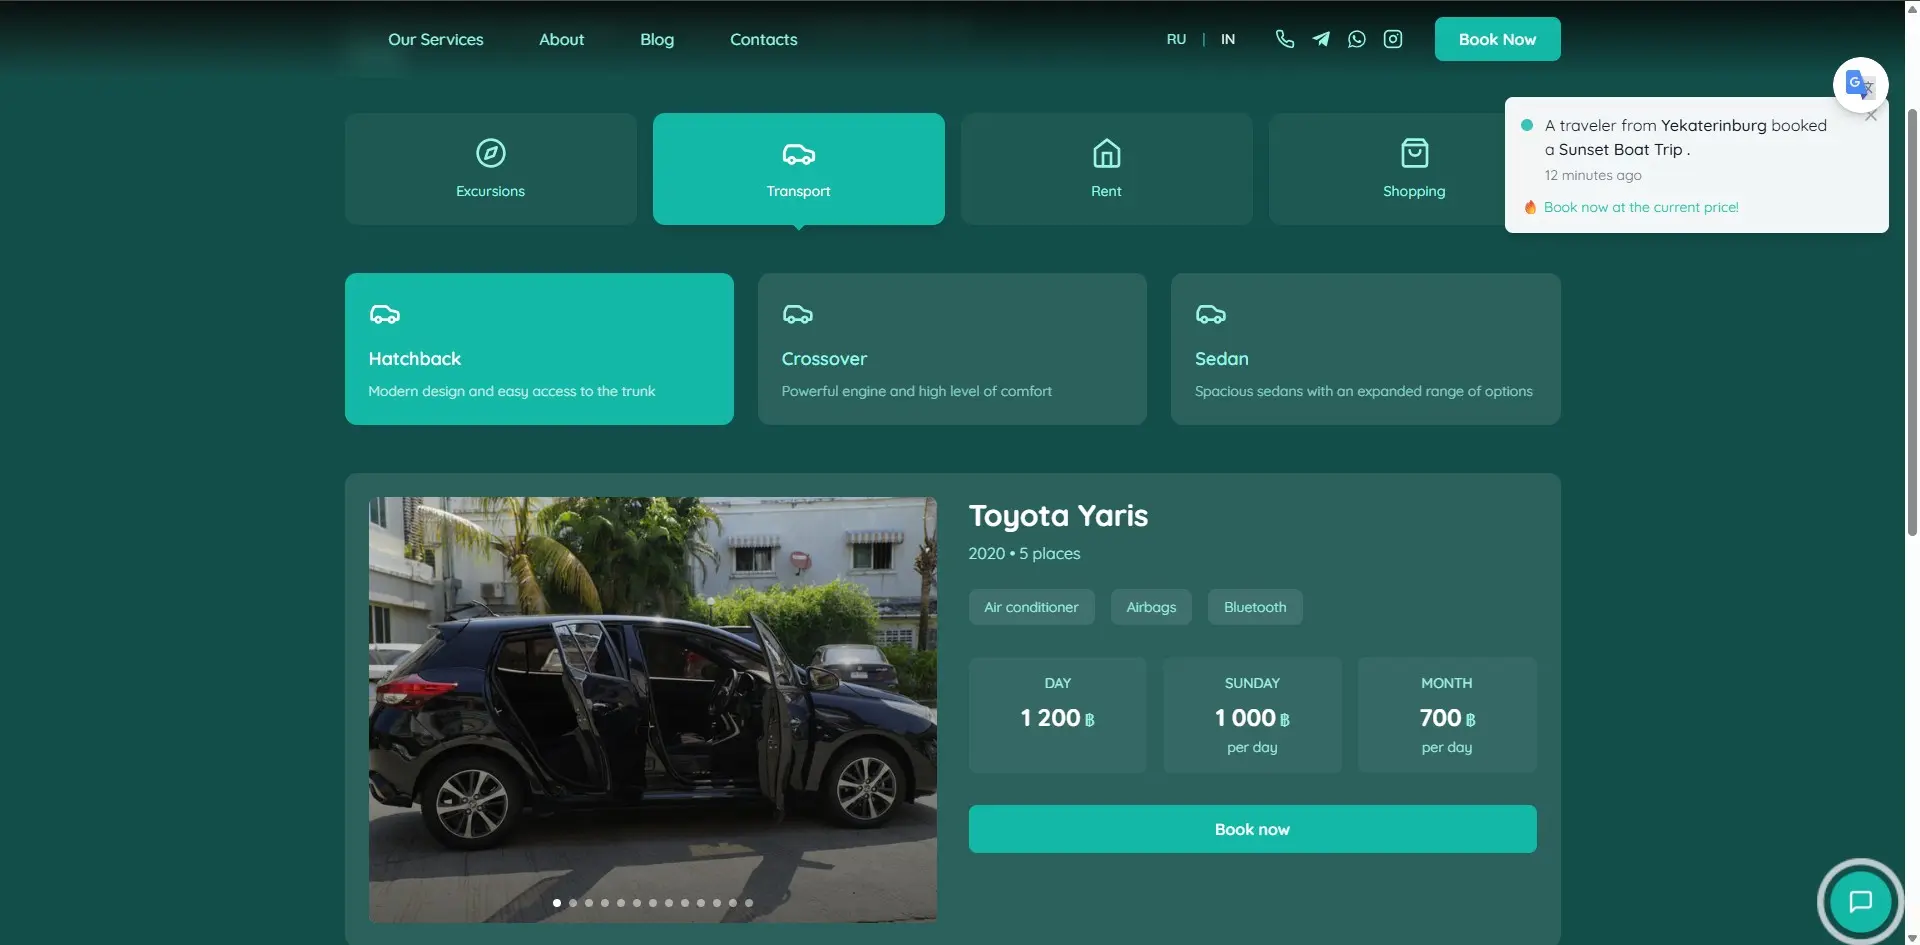The width and height of the screenshot is (1920, 945).
Task: Open the Blog page
Action: coord(657,39)
